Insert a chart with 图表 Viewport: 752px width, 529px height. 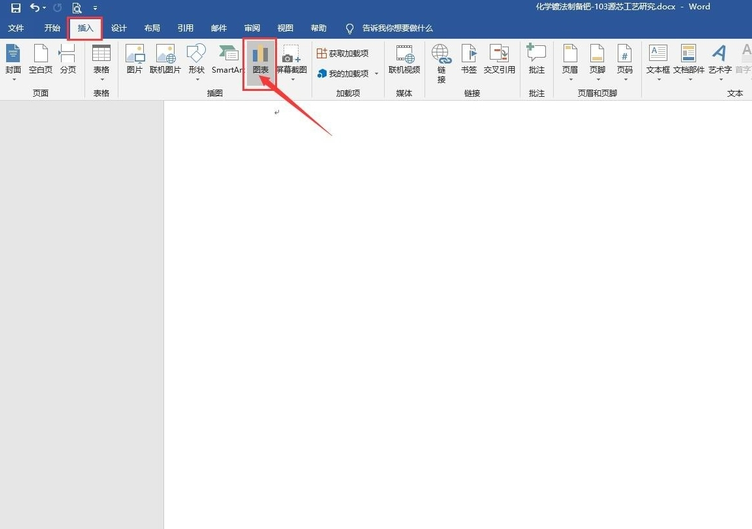pos(260,62)
